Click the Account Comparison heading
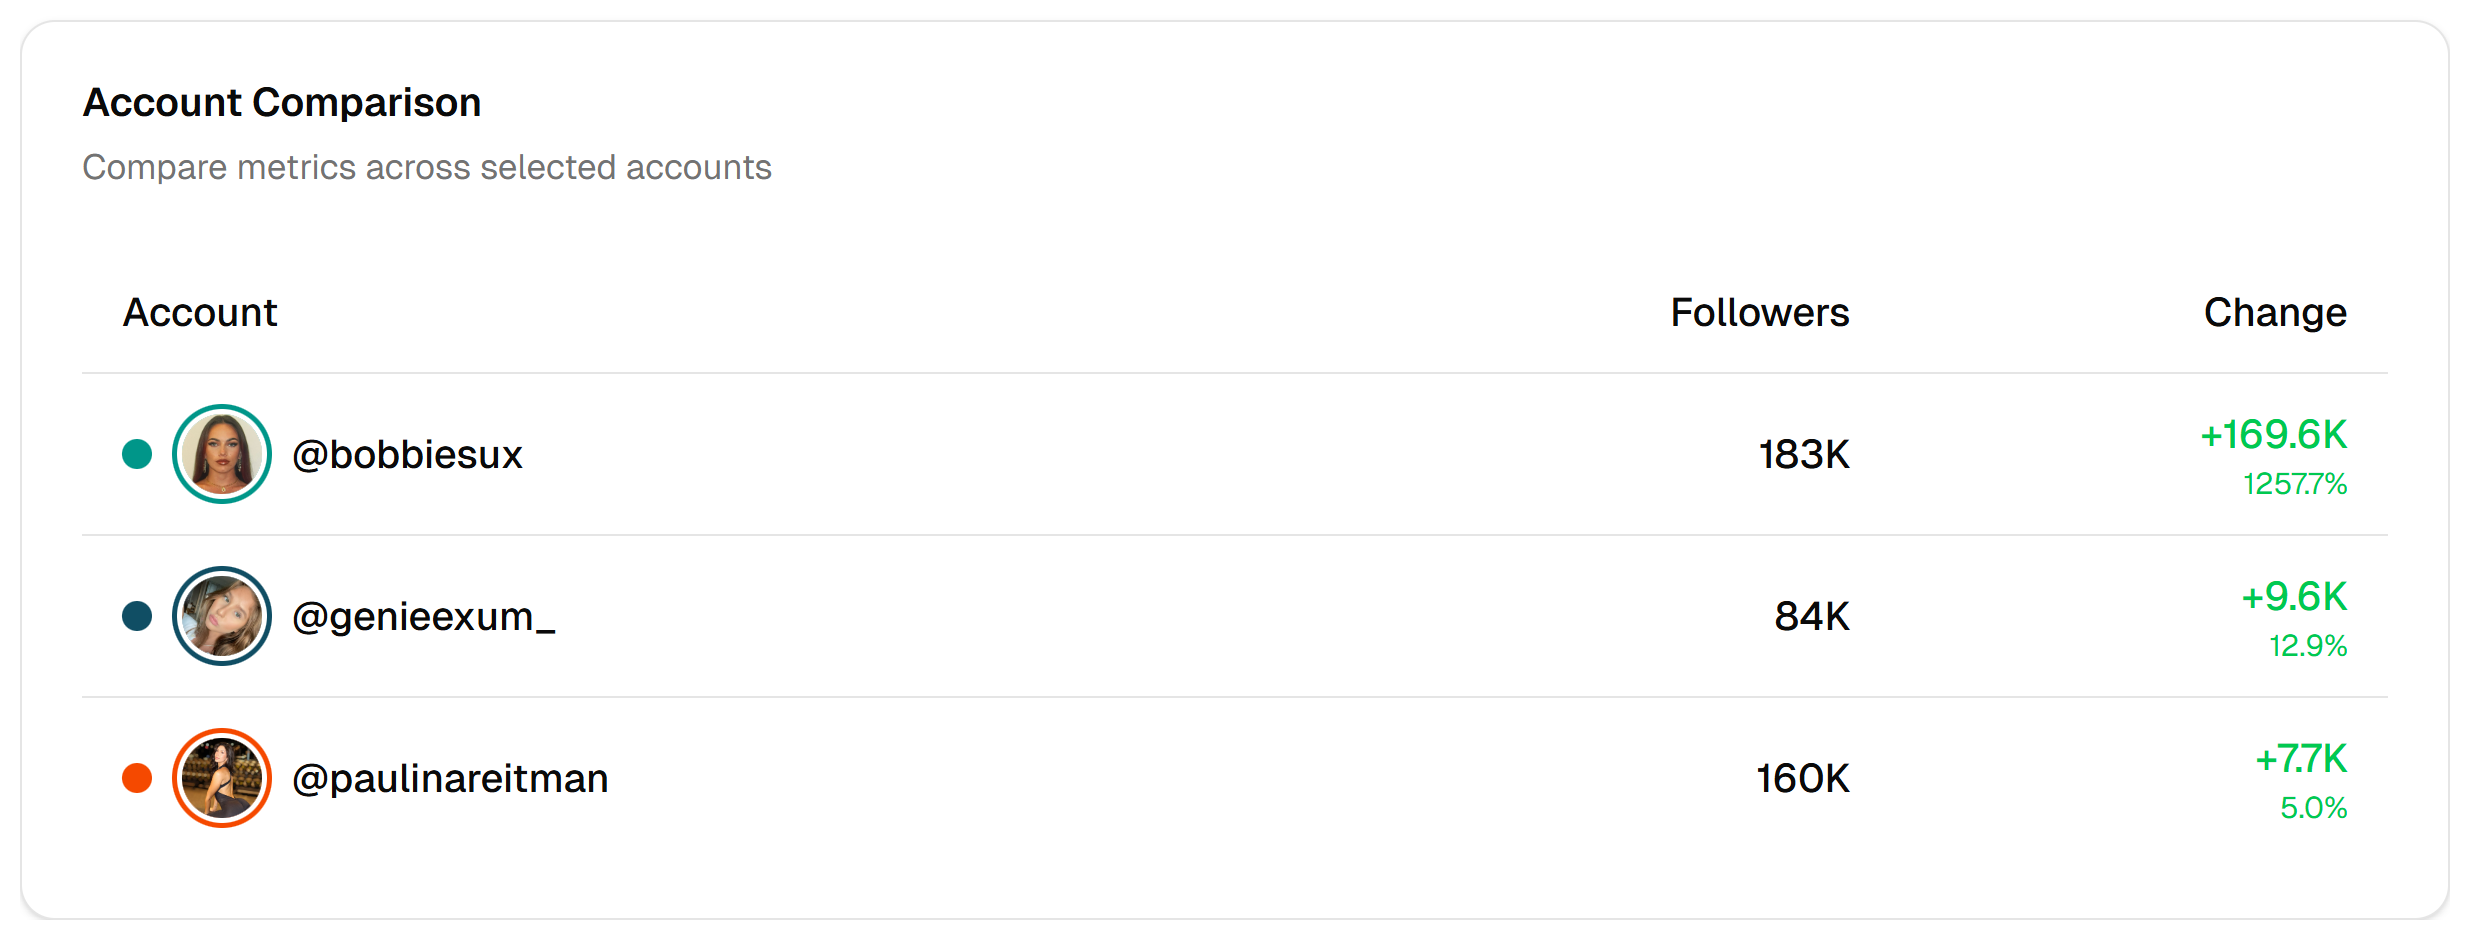Image resolution: width=2479 pixels, height=938 pixels. tap(282, 103)
